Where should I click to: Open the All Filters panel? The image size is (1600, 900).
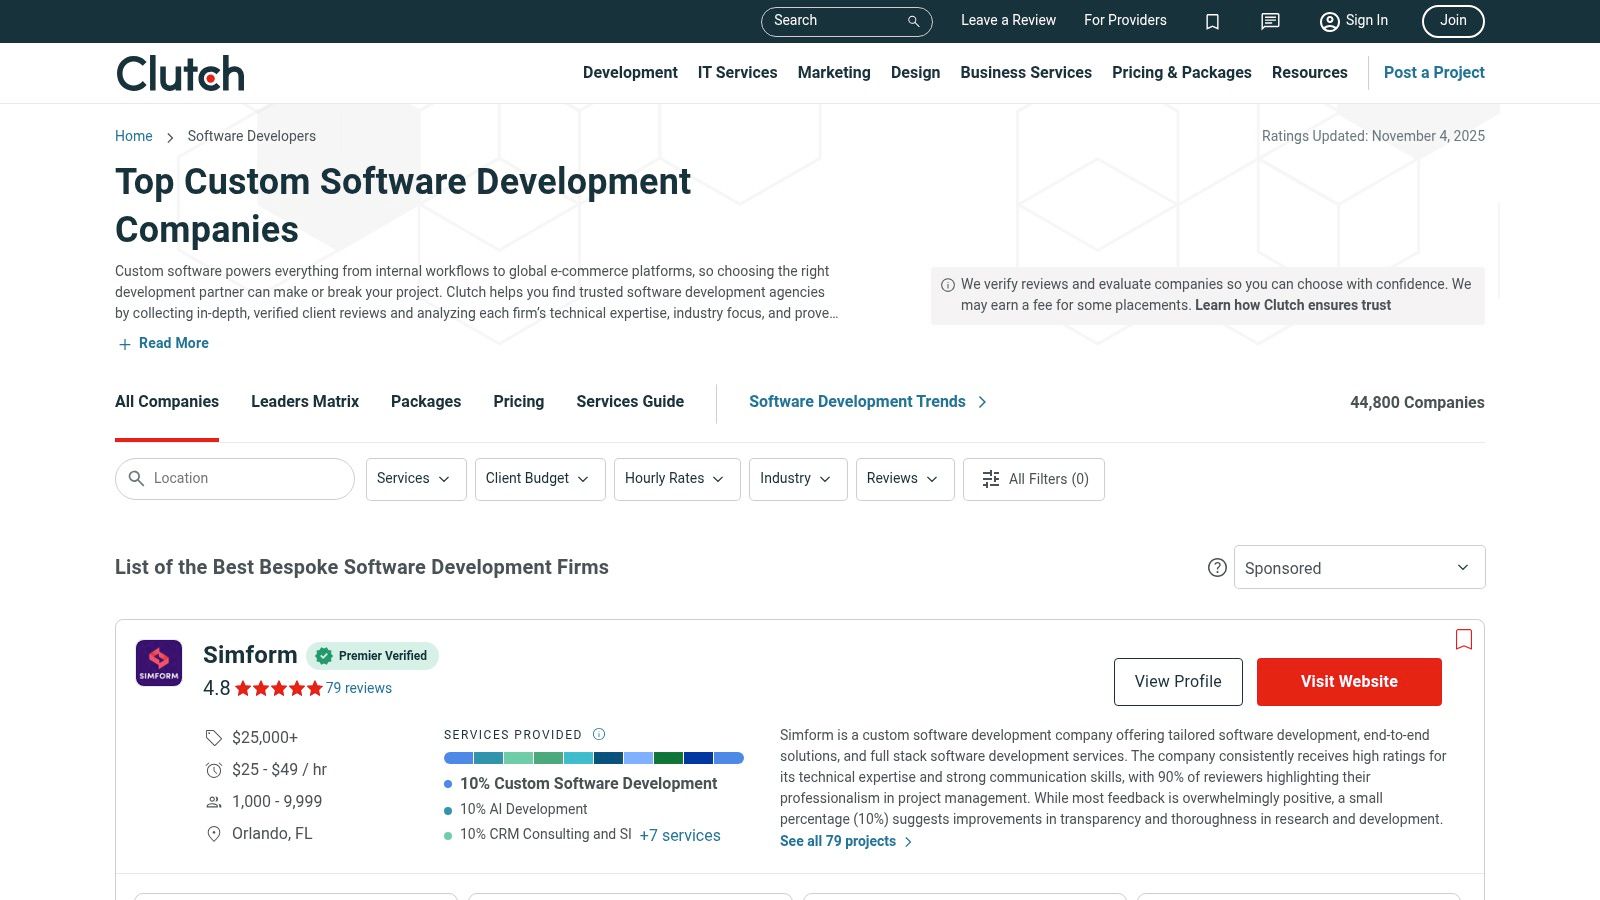point(1034,479)
